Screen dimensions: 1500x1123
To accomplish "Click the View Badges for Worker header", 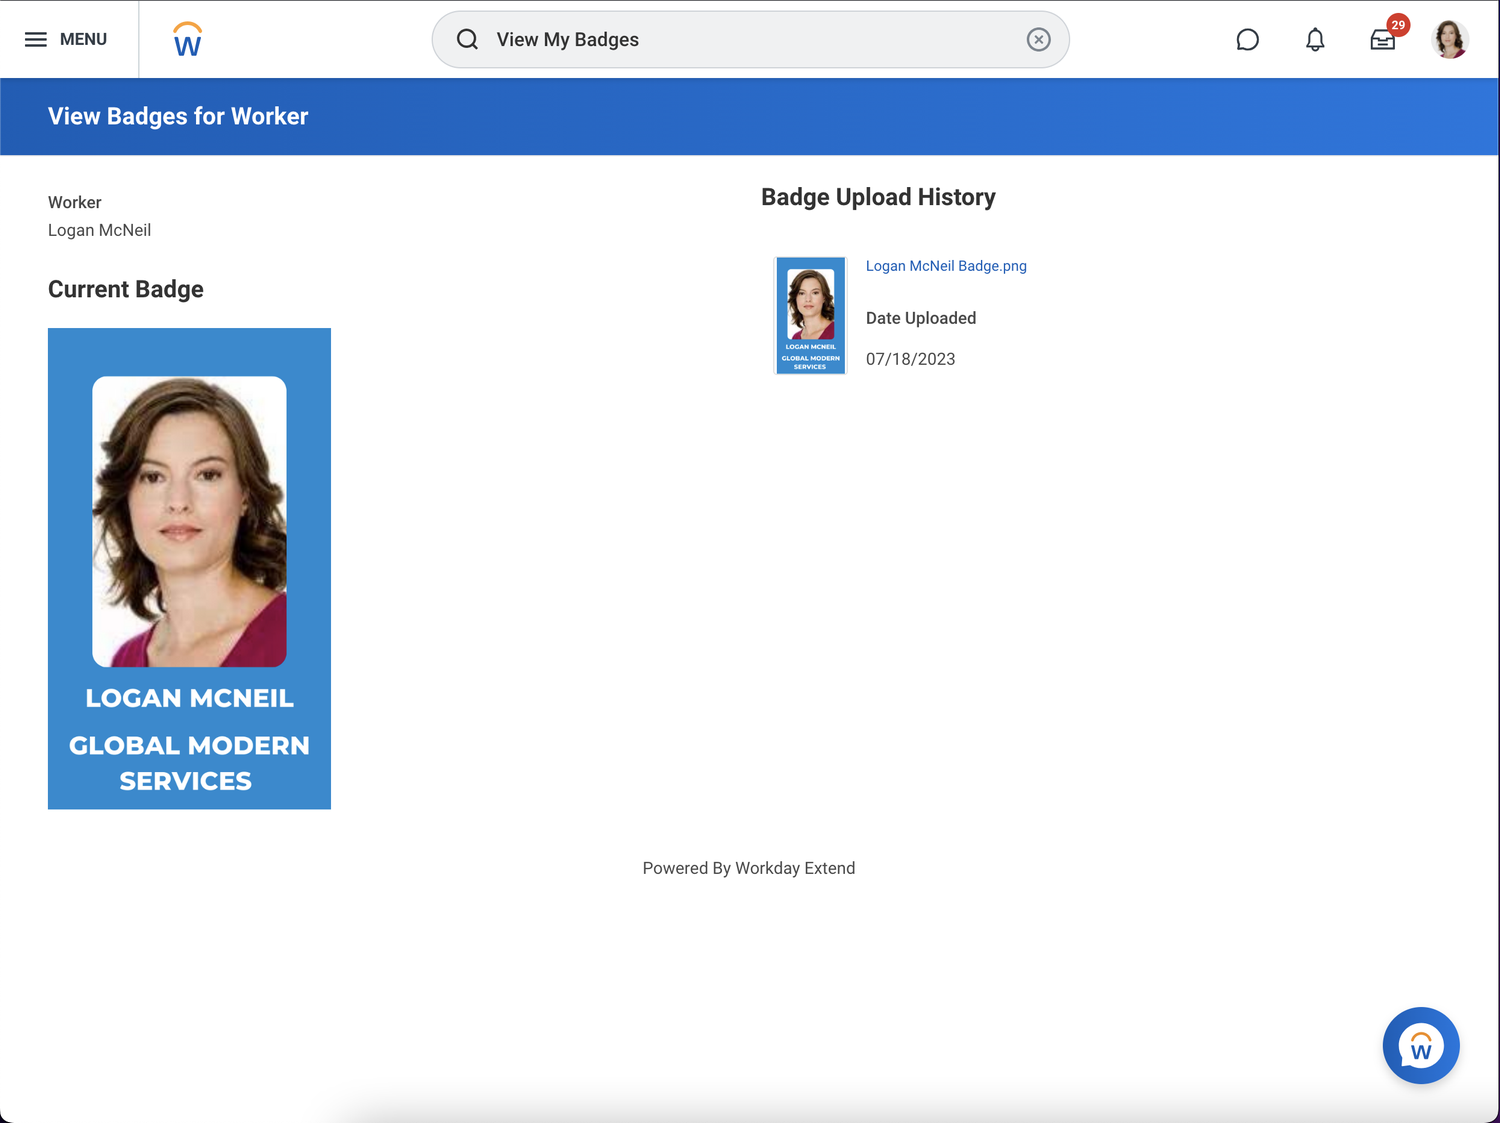I will [x=178, y=116].
